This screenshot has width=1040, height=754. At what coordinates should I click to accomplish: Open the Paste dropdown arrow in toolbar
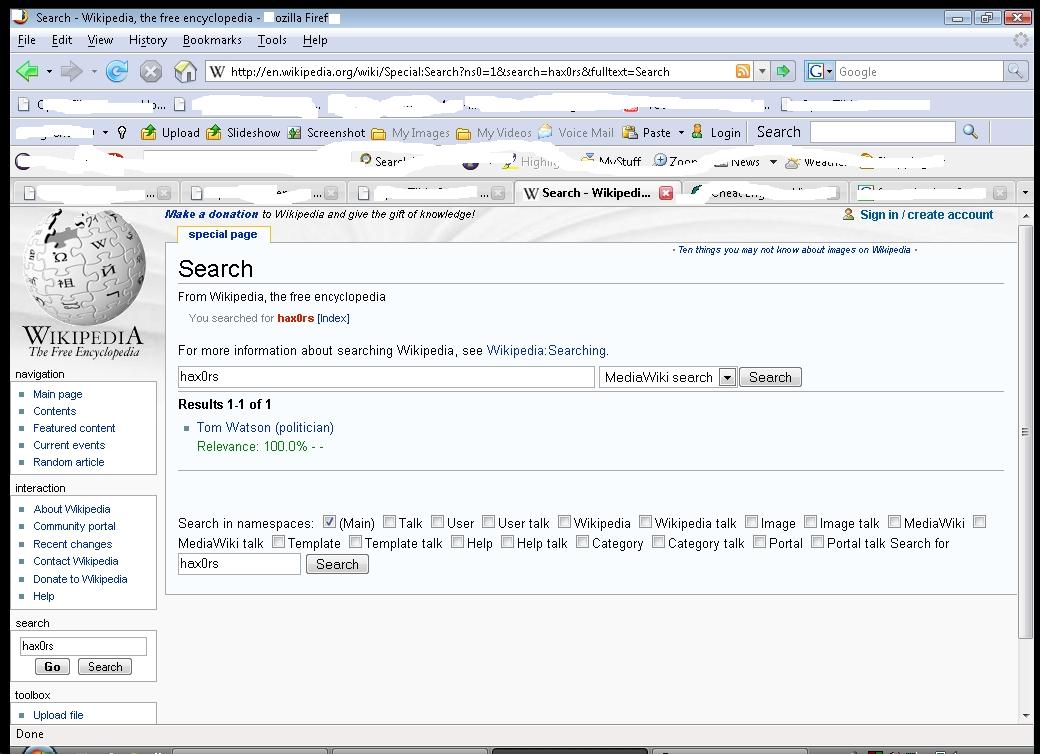click(681, 133)
